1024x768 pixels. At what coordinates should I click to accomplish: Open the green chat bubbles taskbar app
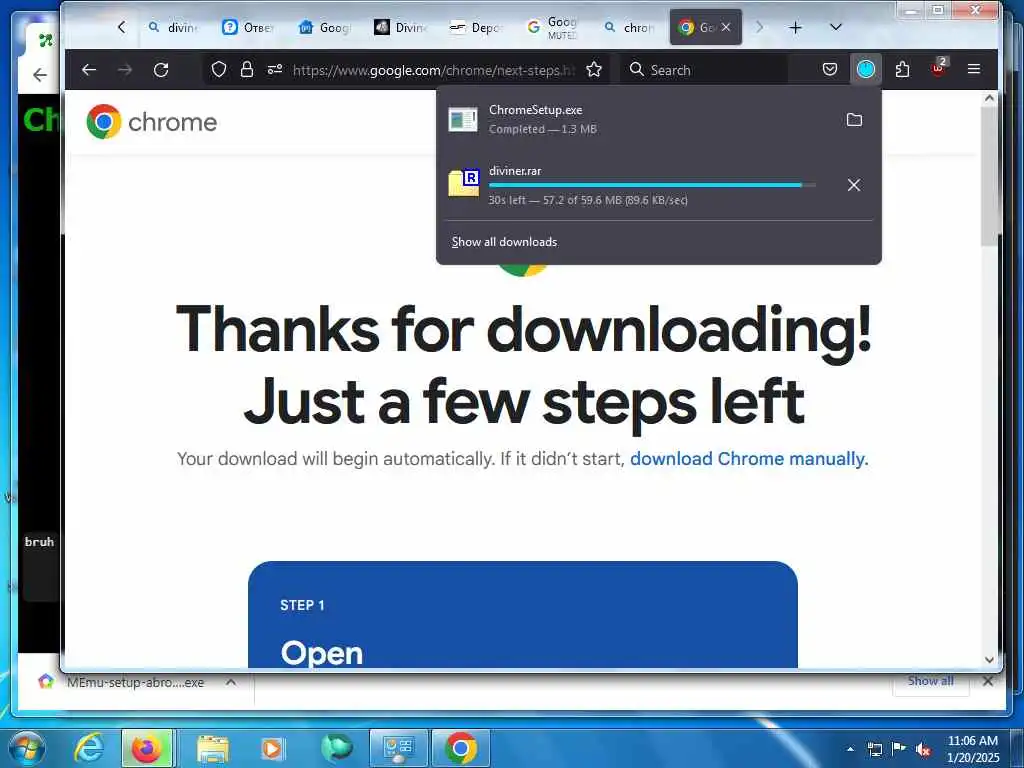point(336,748)
